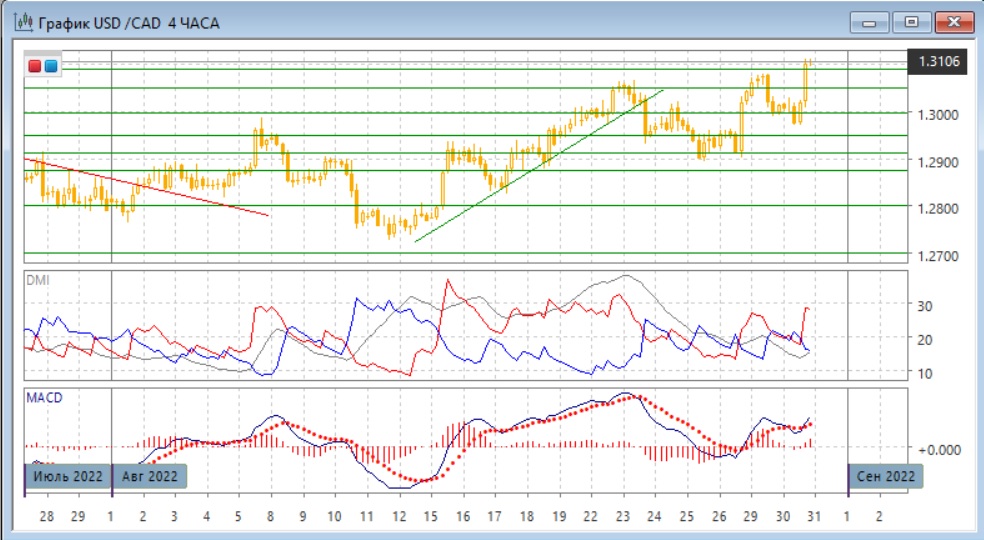
Task: Select the Сен 2022 month marker
Action: click(886, 476)
